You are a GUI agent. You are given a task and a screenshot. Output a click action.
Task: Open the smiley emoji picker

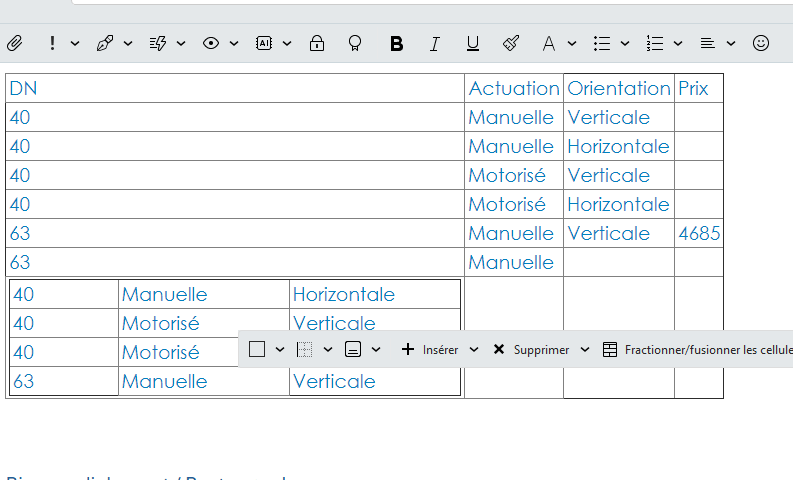(x=761, y=43)
